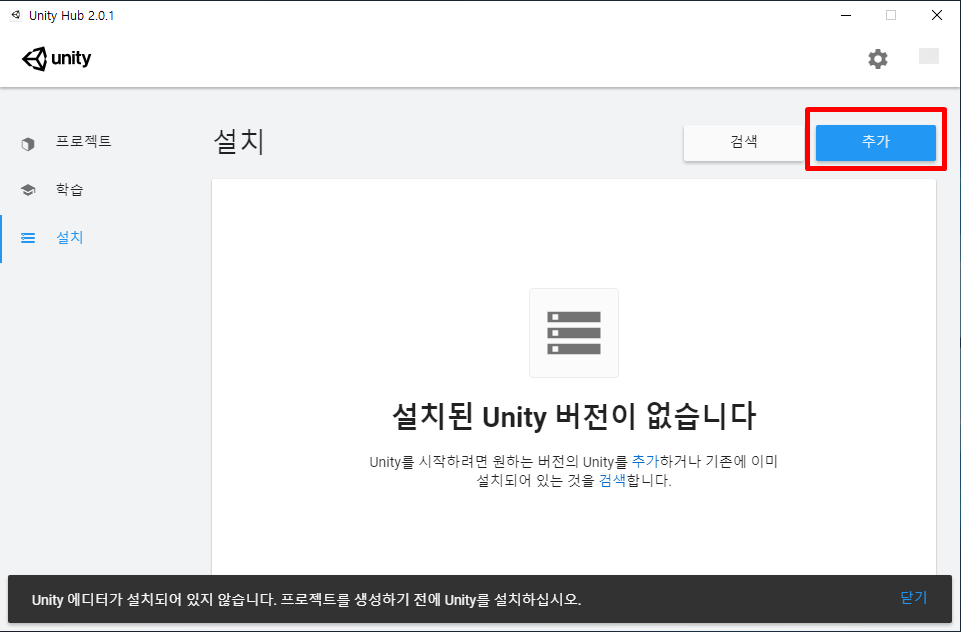The height and width of the screenshot is (632, 961).
Task: Click the Unity logo in the header
Action: 56,59
